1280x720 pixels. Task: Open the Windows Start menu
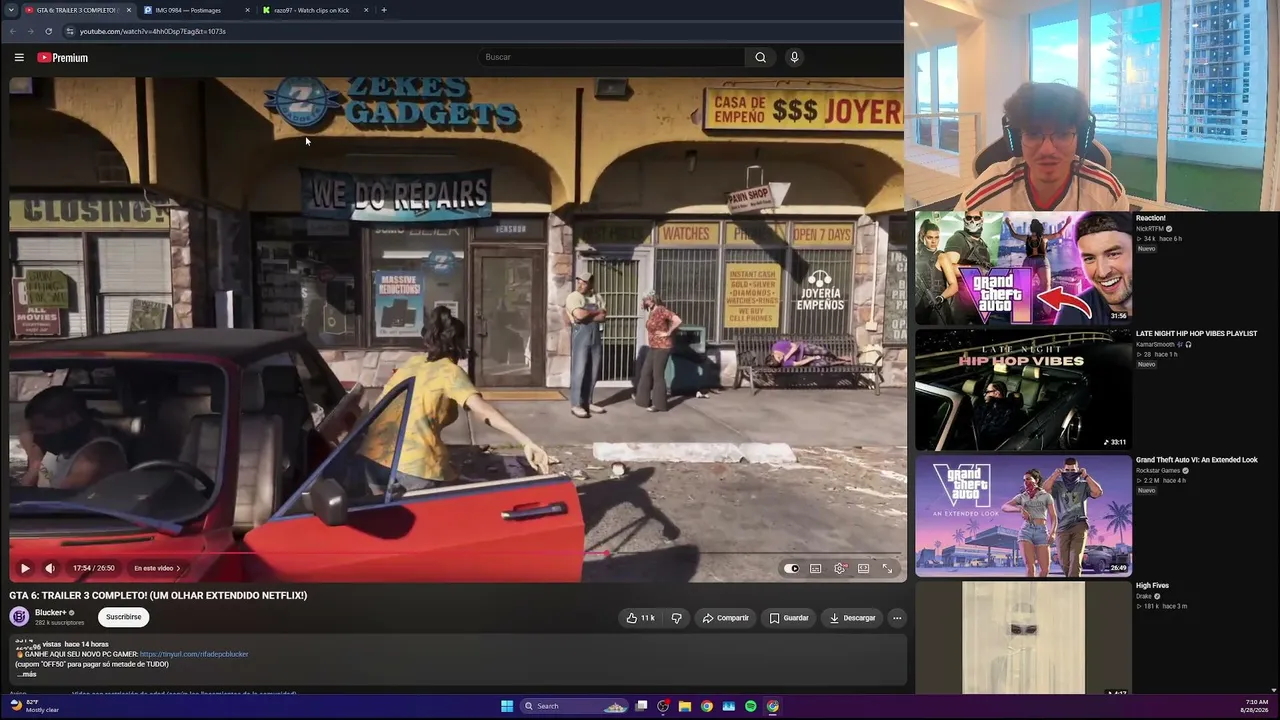click(507, 706)
